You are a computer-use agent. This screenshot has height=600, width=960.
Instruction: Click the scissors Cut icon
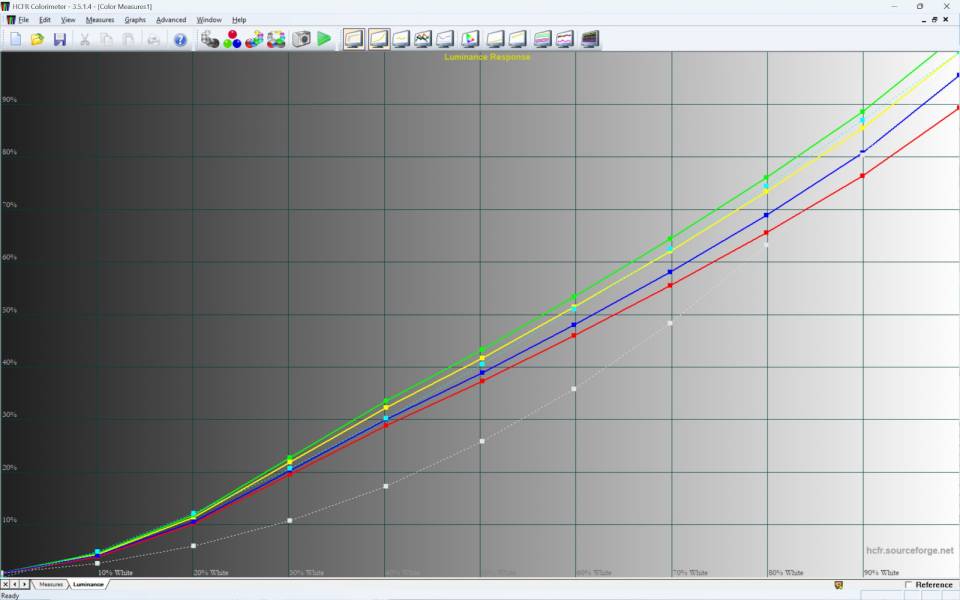point(84,39)
